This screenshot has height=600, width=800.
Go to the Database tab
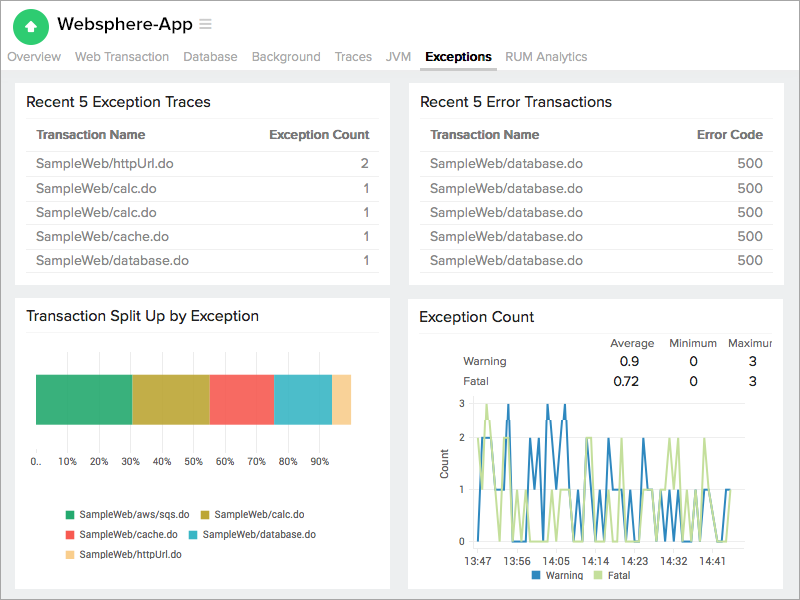[210, 57]
